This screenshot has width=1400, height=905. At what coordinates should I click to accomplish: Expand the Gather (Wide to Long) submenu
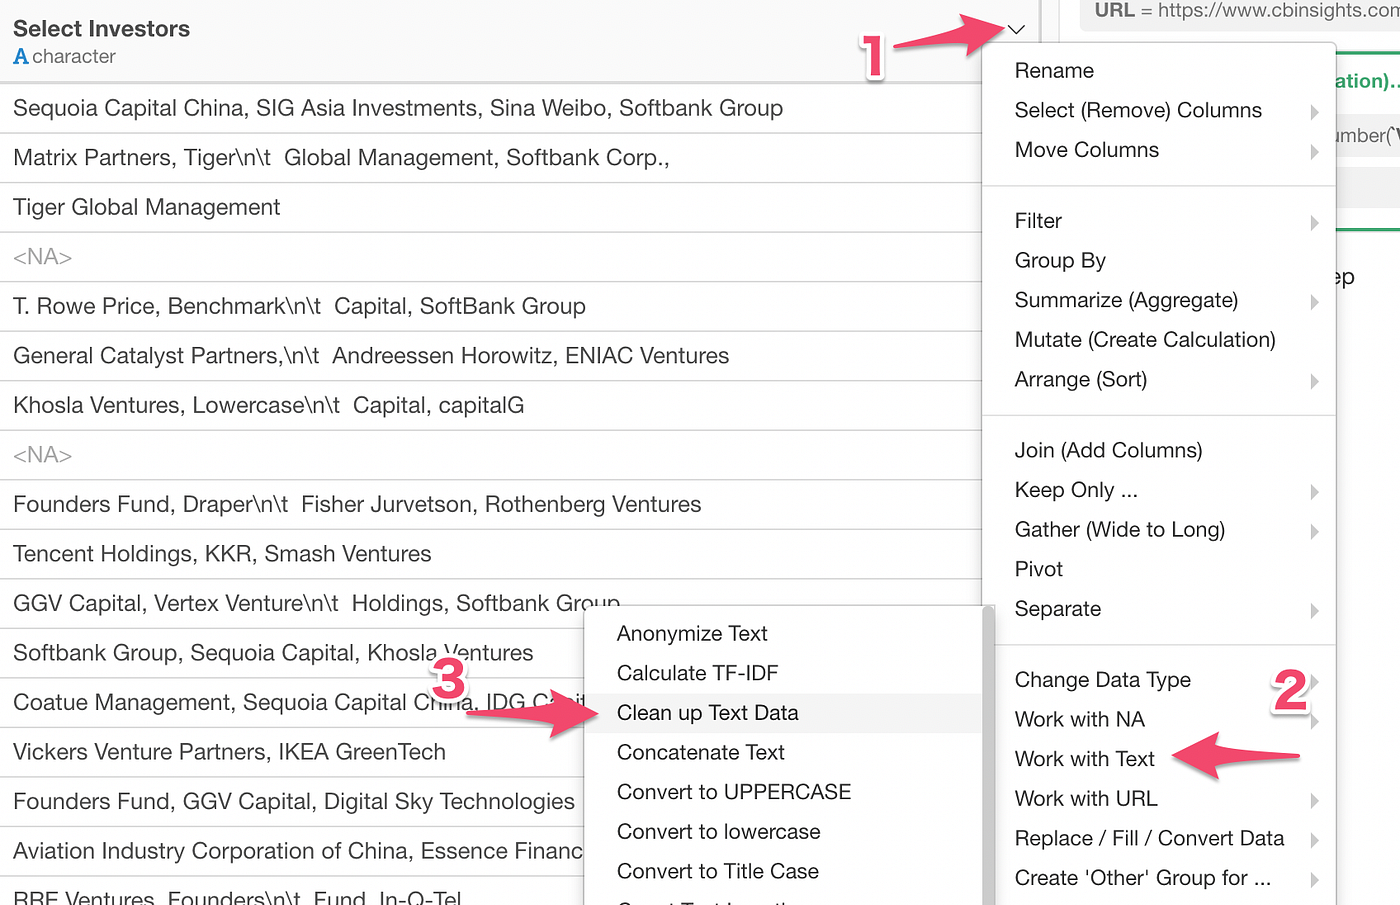coord(1119,529)
